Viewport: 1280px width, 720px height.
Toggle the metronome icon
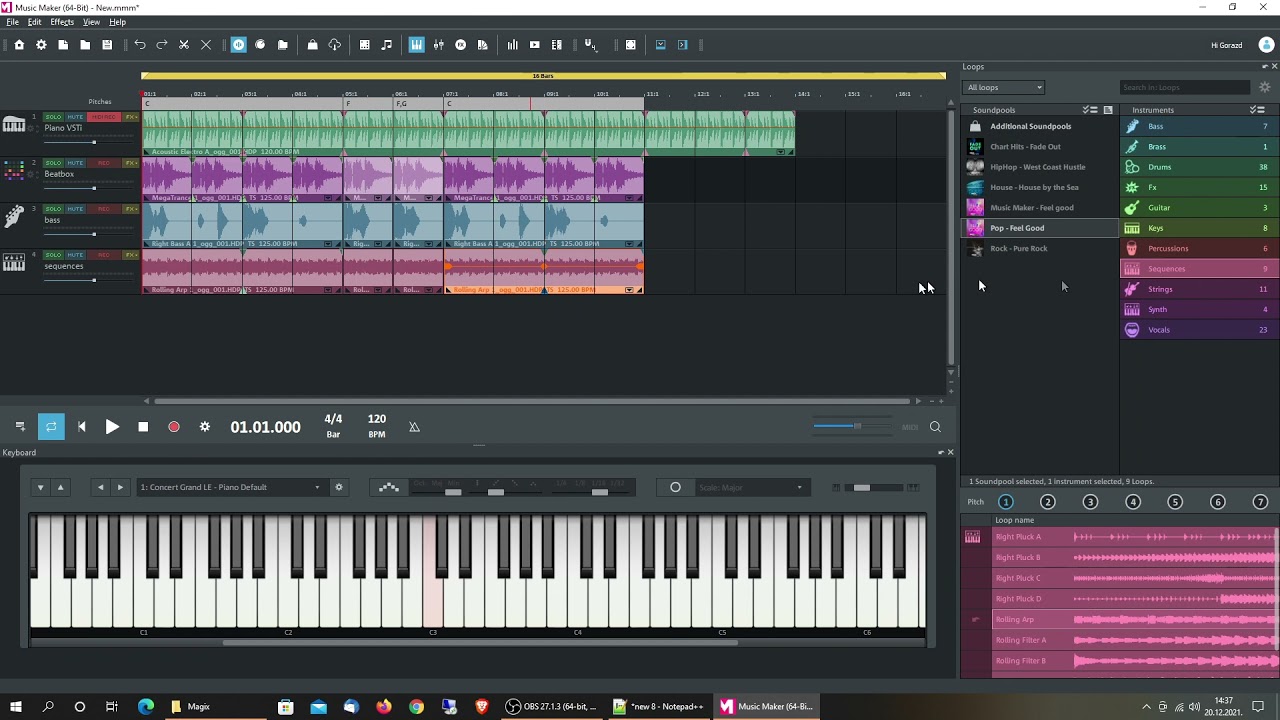click(x=414, y=427)
